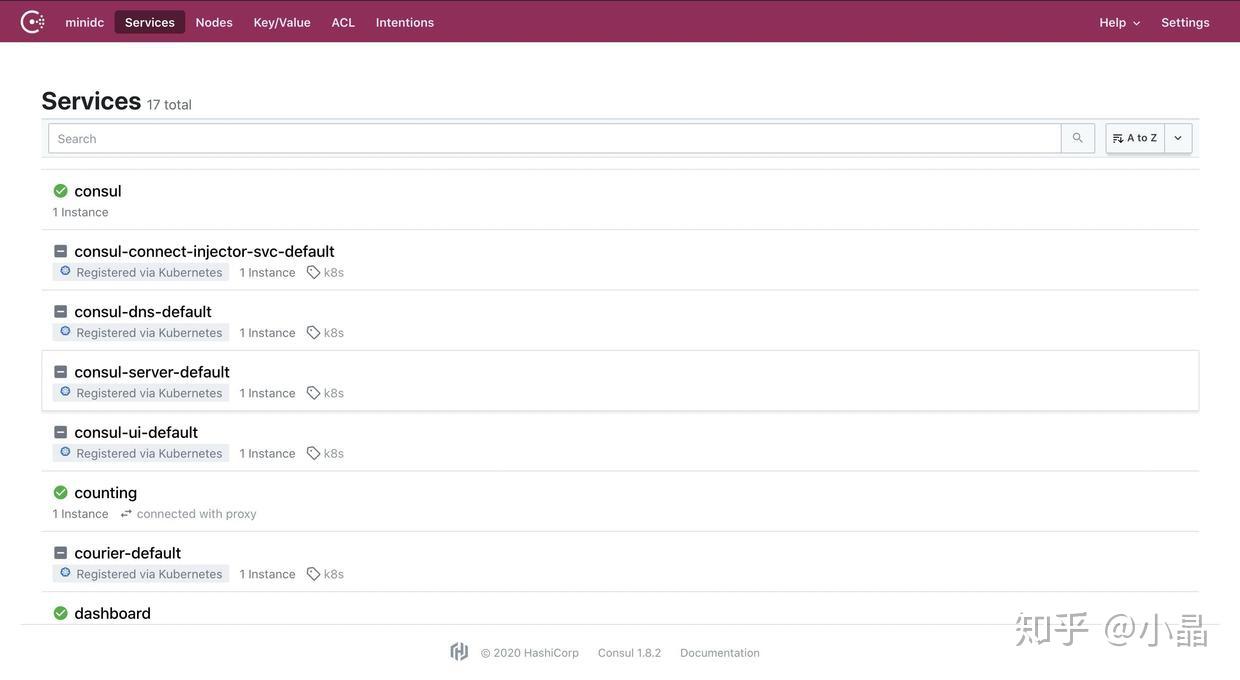Click k8s tag in consul-dns-default row
Screen dimensions: 1240x680
[334, 332]
